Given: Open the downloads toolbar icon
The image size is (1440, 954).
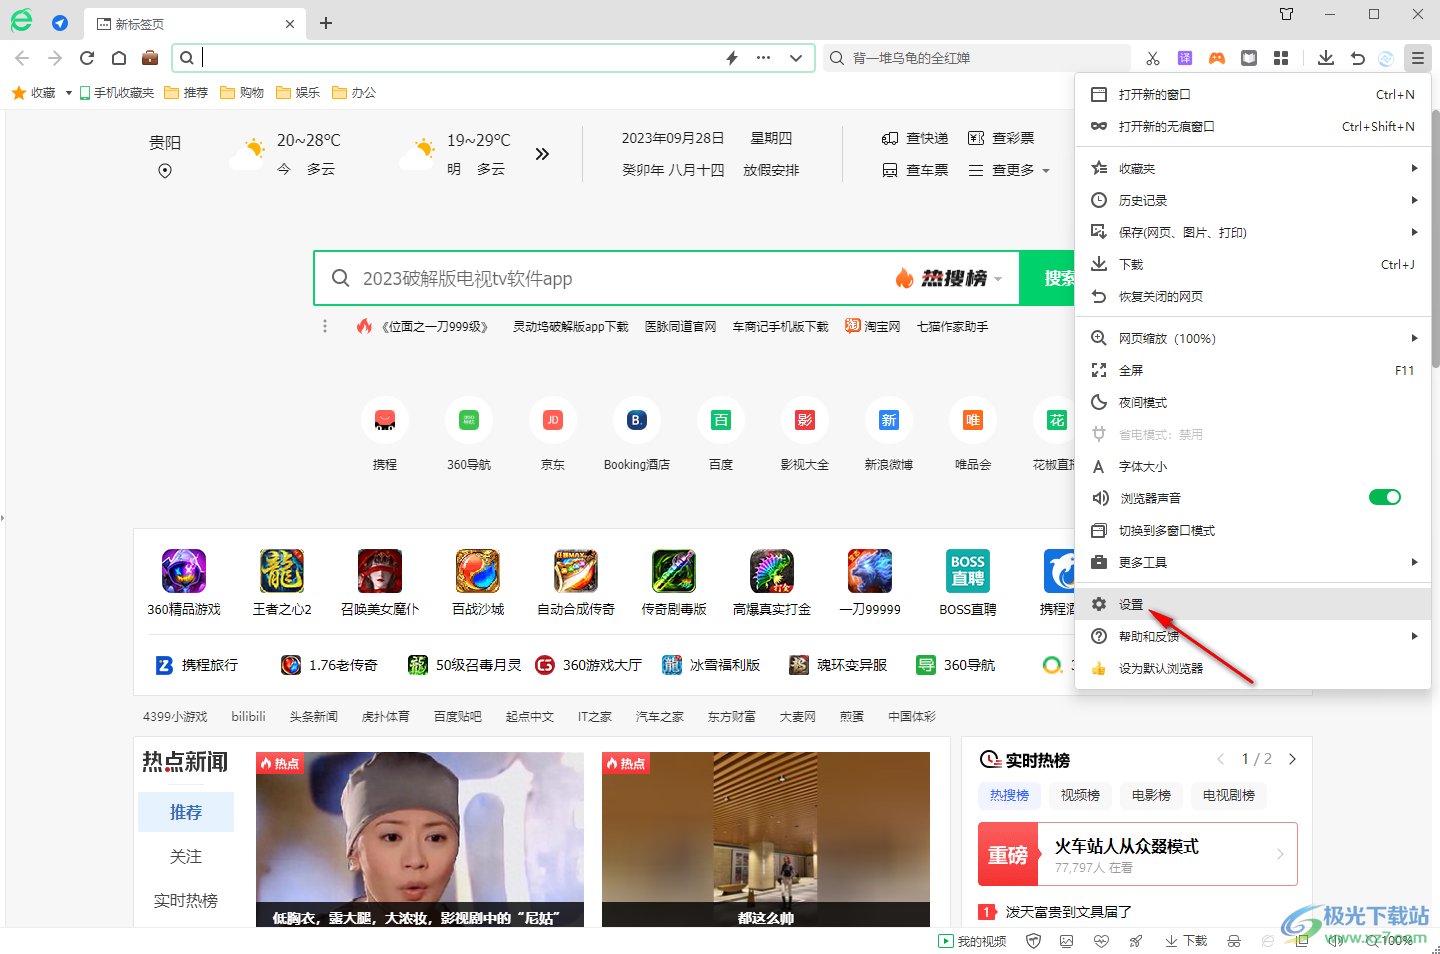Looking at the screenshot, I should pyautogui.click(x=1326, y=58).
